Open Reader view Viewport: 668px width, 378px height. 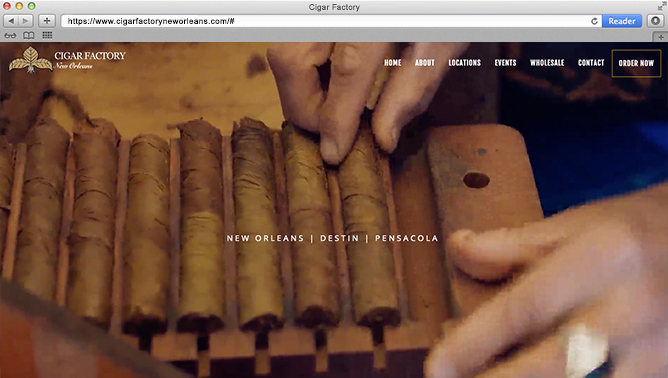(622, 21)
